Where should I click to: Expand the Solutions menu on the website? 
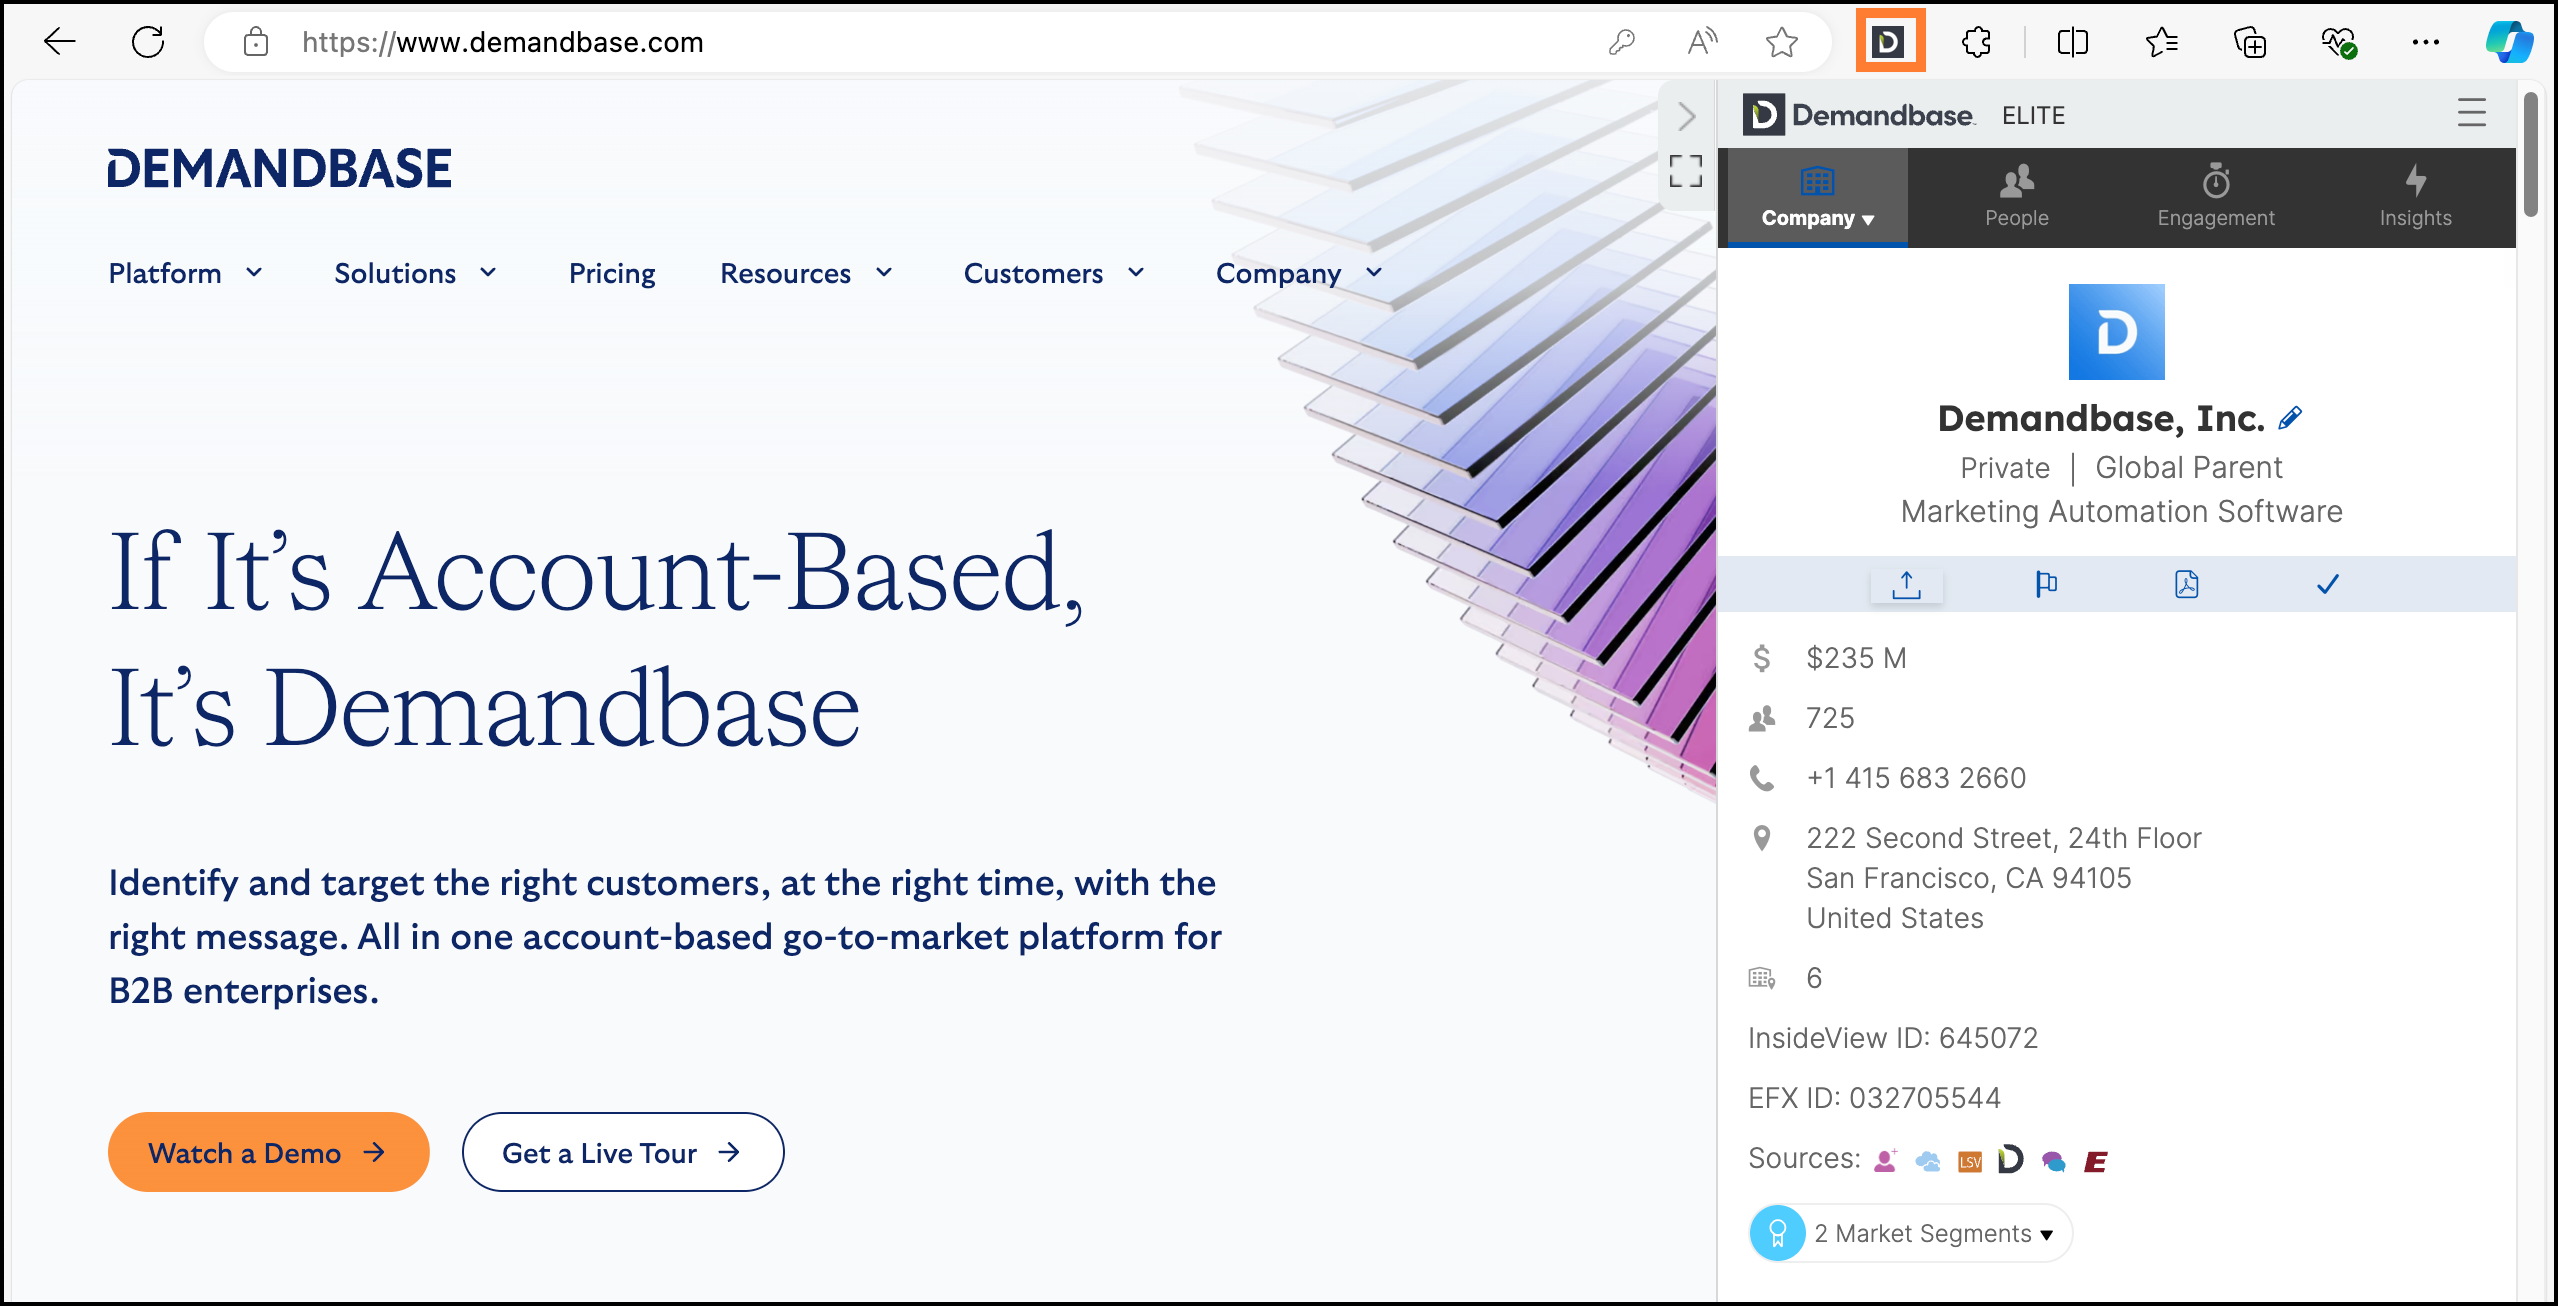pyautogui.click(x=416, y=273)
